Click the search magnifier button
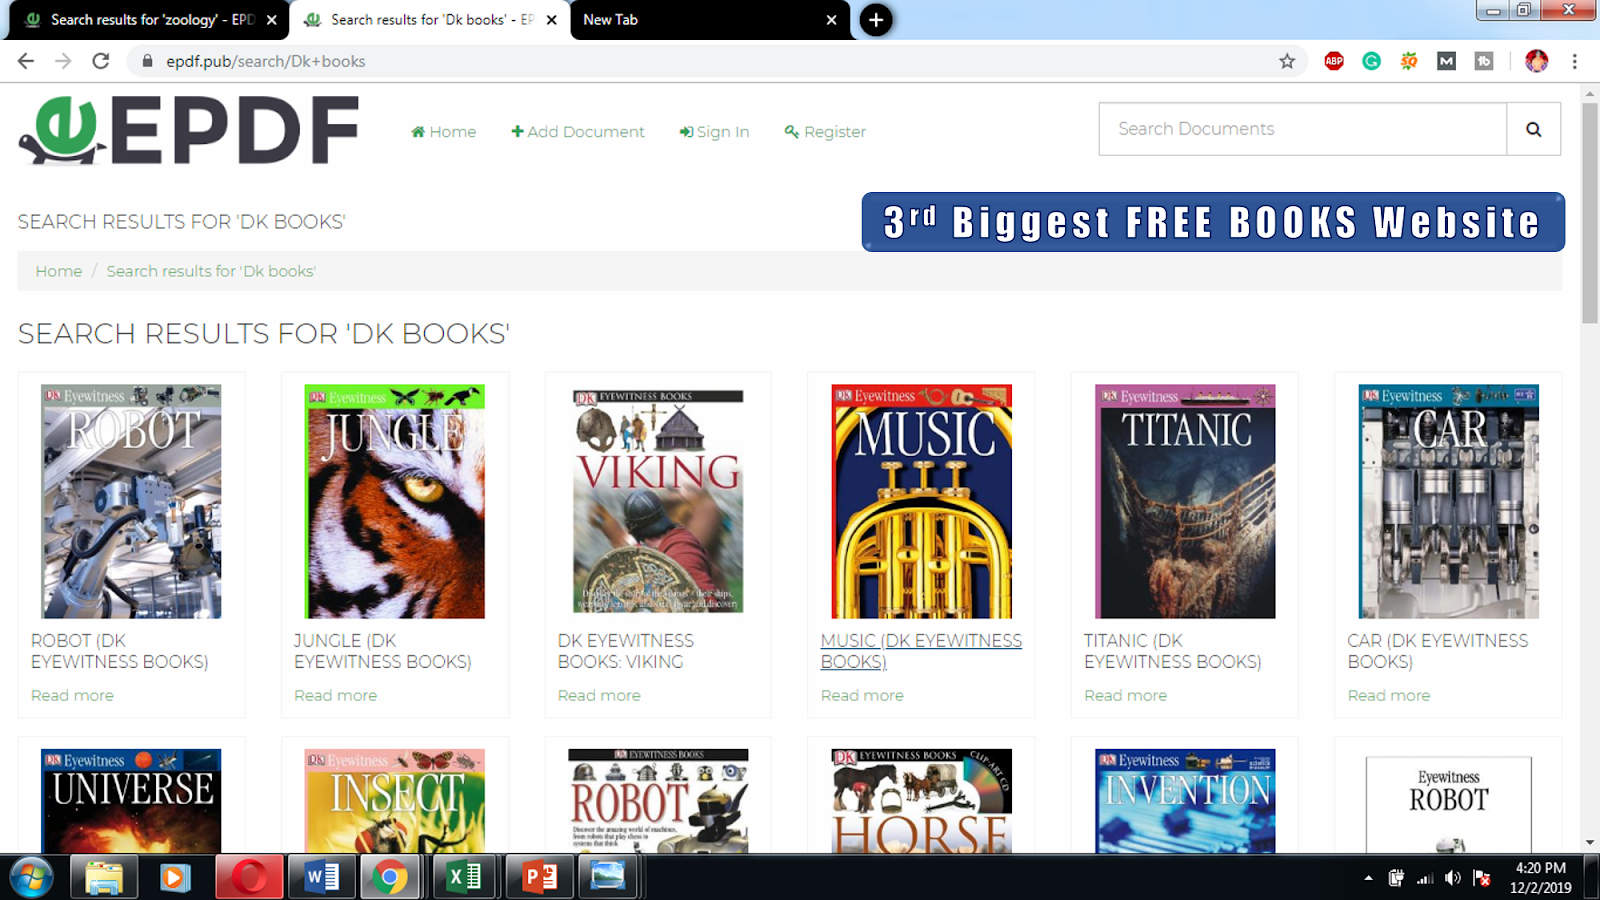 coord(1533,129)
